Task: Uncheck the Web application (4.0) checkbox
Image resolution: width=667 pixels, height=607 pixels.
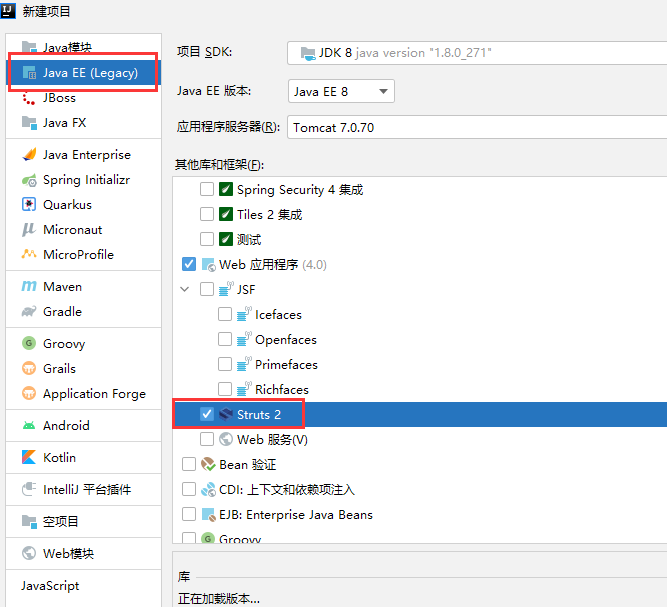Action: (x=189, y=264)
